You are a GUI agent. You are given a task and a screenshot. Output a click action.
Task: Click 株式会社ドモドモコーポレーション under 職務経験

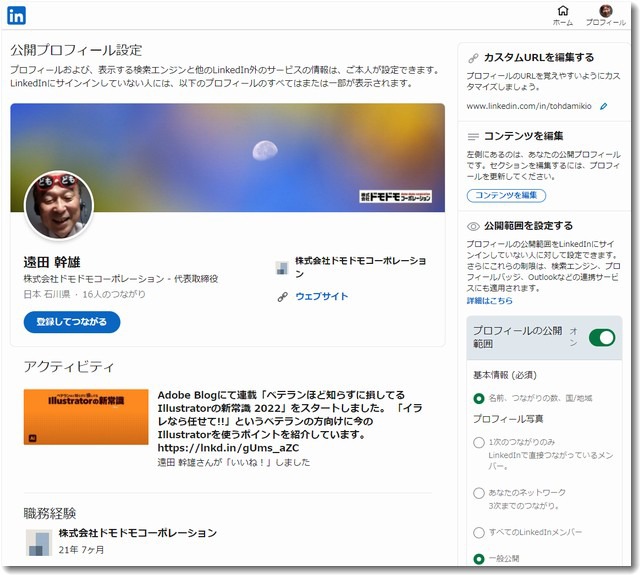point(138,533)
